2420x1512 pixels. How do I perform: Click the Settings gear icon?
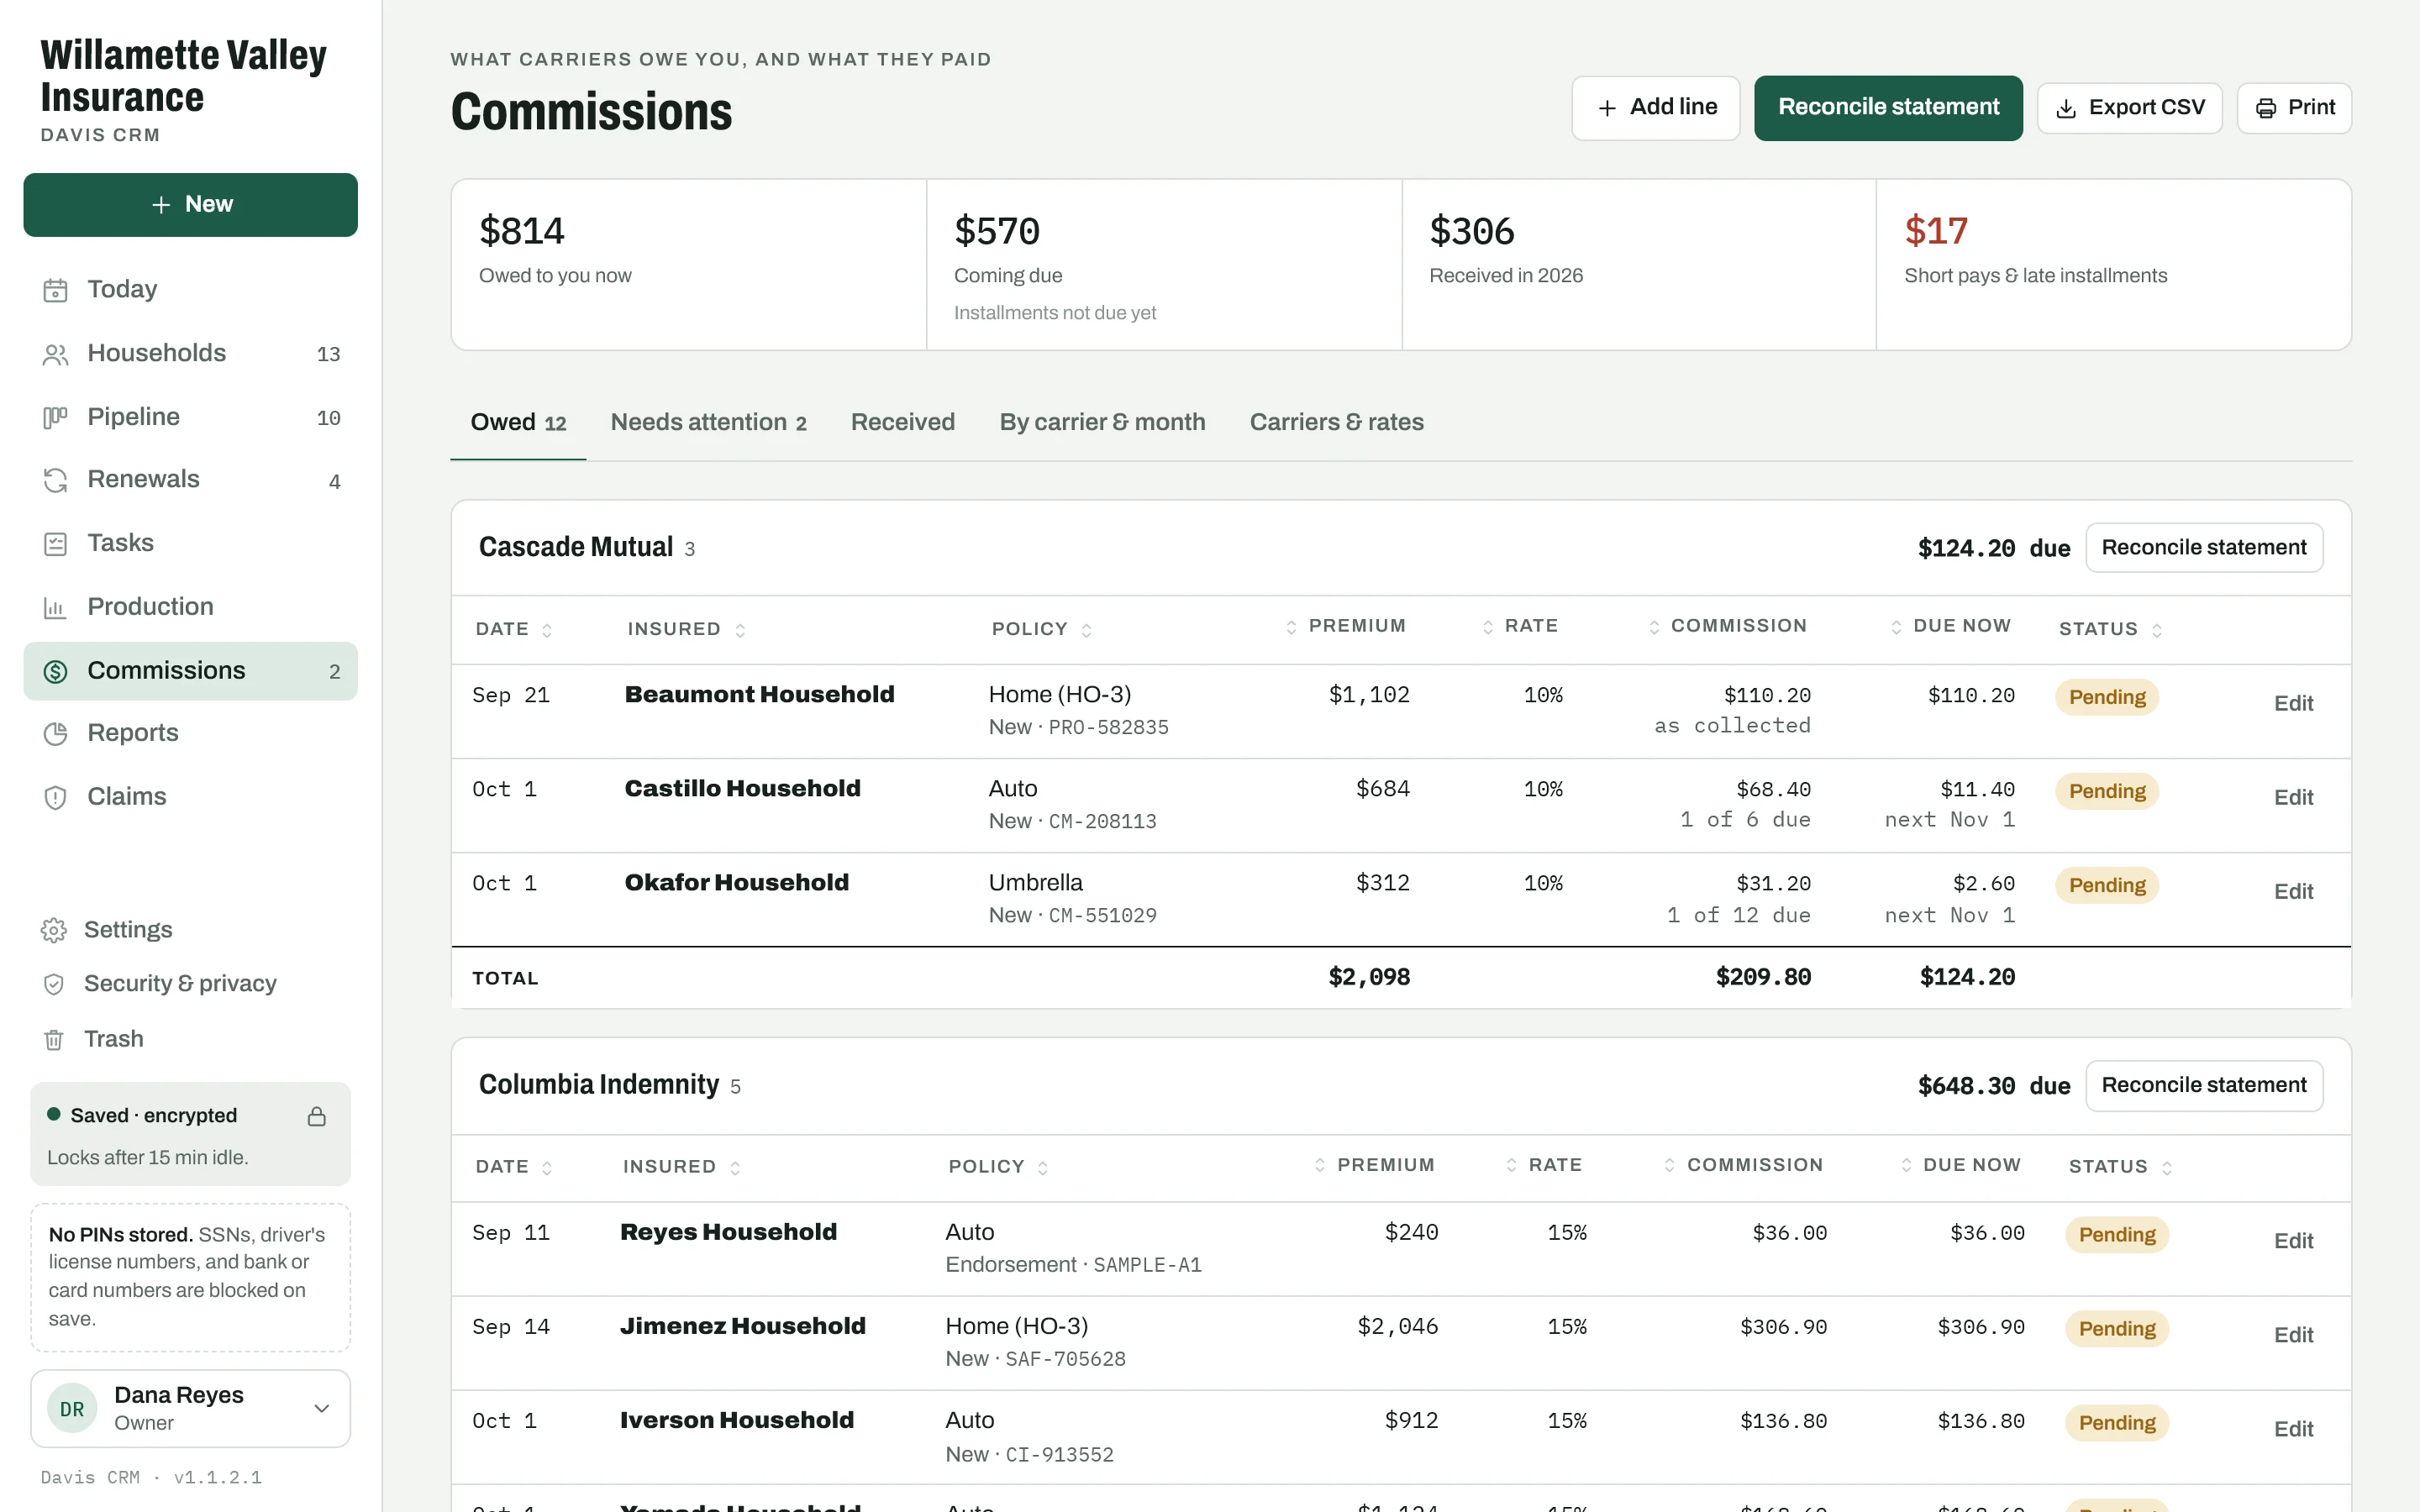(x=54, y=930)
